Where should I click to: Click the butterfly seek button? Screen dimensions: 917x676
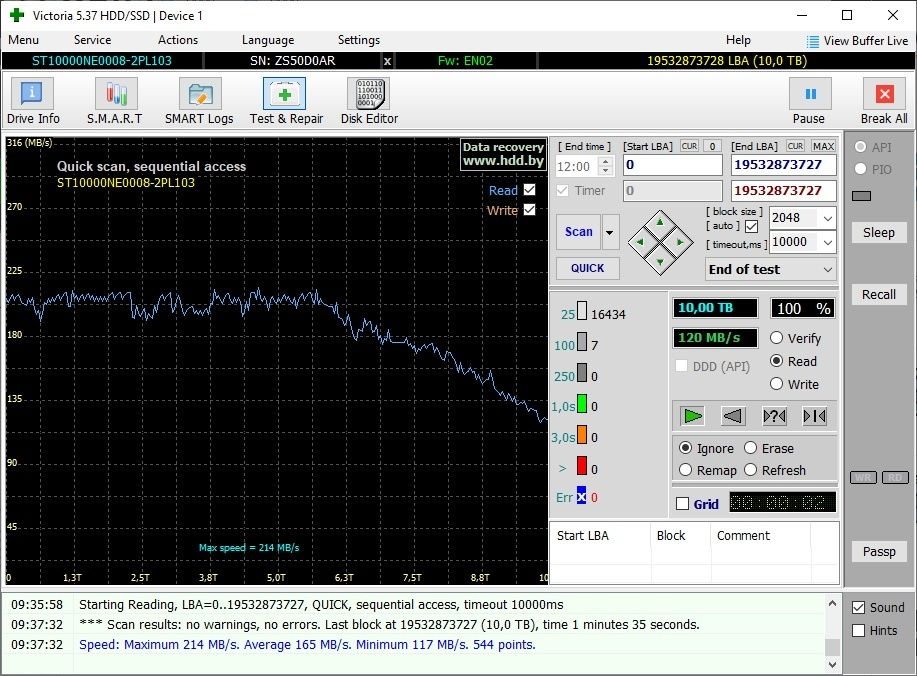pos(815,416)
